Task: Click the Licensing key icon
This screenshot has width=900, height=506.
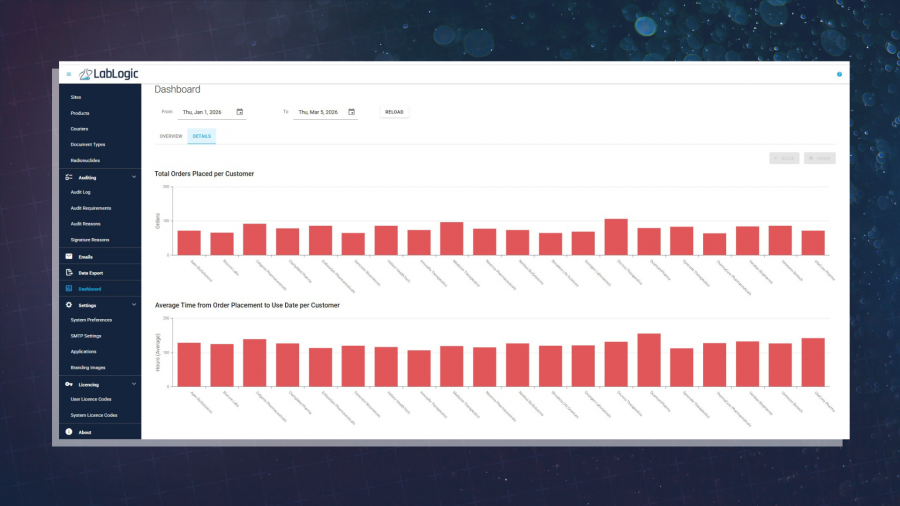Action: click(68, 383)
